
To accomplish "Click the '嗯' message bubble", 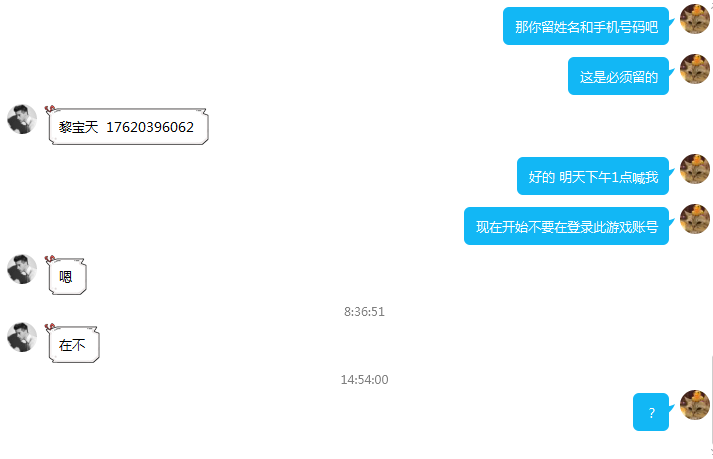I will pyautogui.click(x=67, y=277).
